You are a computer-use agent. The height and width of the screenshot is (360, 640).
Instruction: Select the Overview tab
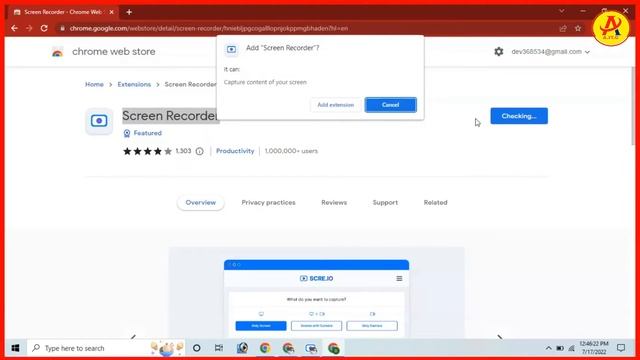pyautogui.click(x=200, y=202)
